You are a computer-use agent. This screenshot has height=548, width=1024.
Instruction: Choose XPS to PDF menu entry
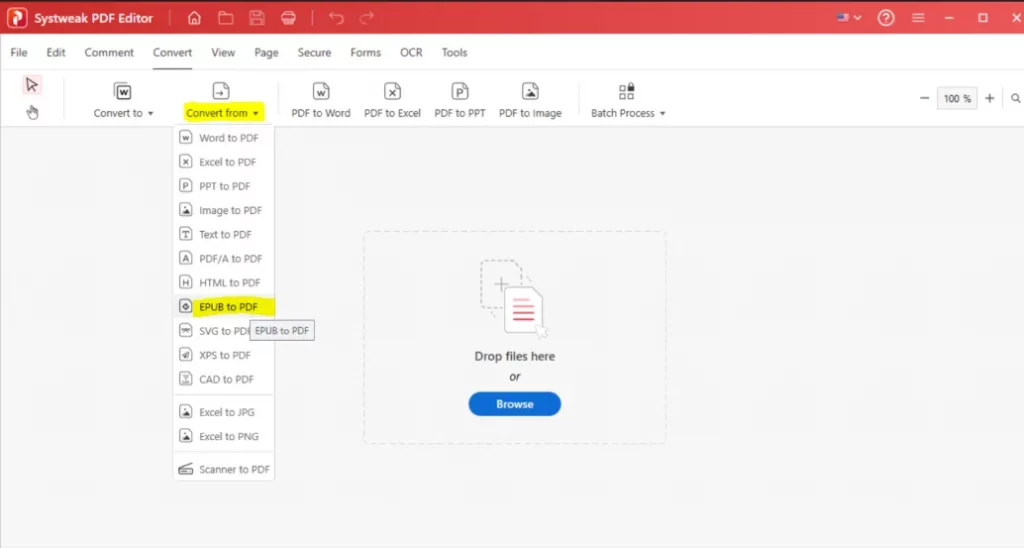[224, 355]
